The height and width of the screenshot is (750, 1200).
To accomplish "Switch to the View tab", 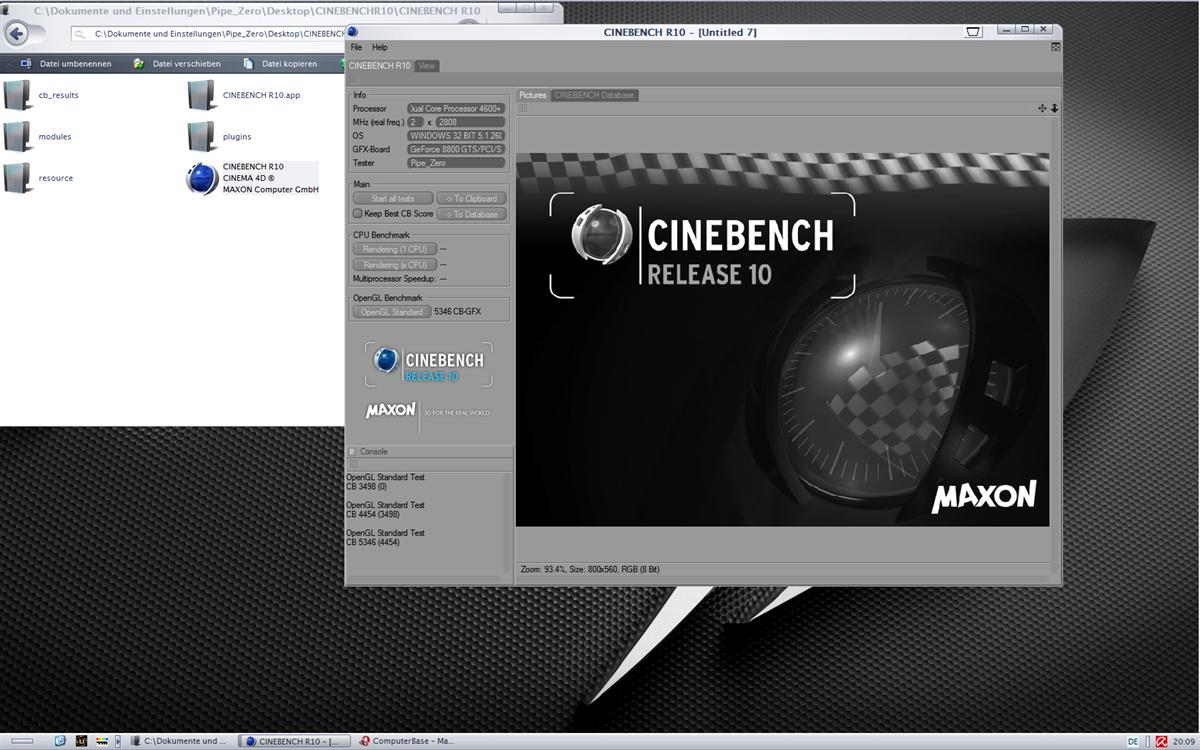I will point(427,66).
